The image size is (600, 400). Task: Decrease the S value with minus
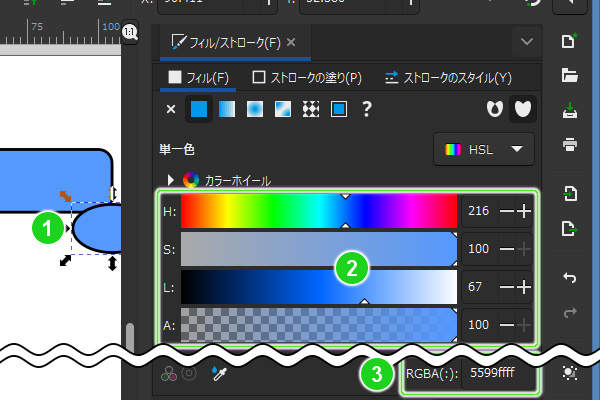click(x=507, y=249)
